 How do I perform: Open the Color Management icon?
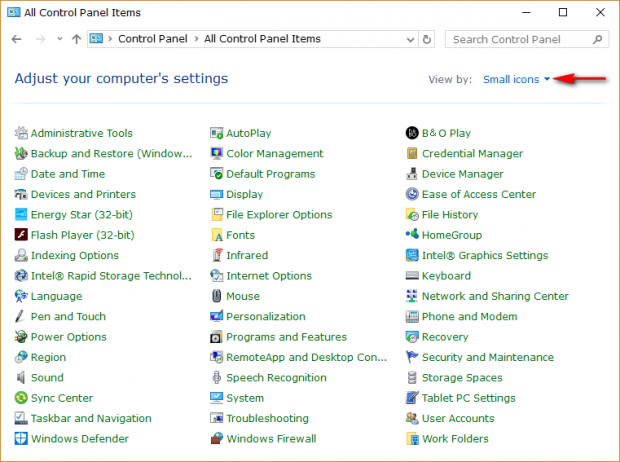click(x=216, y=153)
